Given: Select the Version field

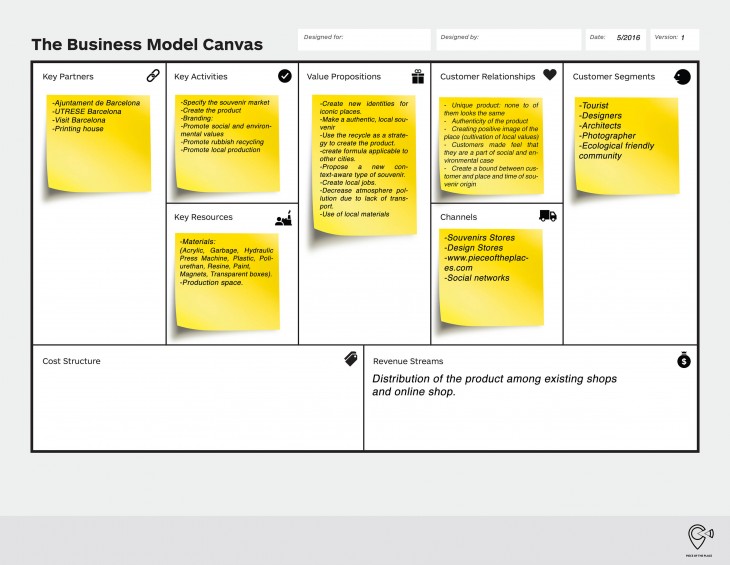Looking at the screenshot, I should tap(674, 38).
